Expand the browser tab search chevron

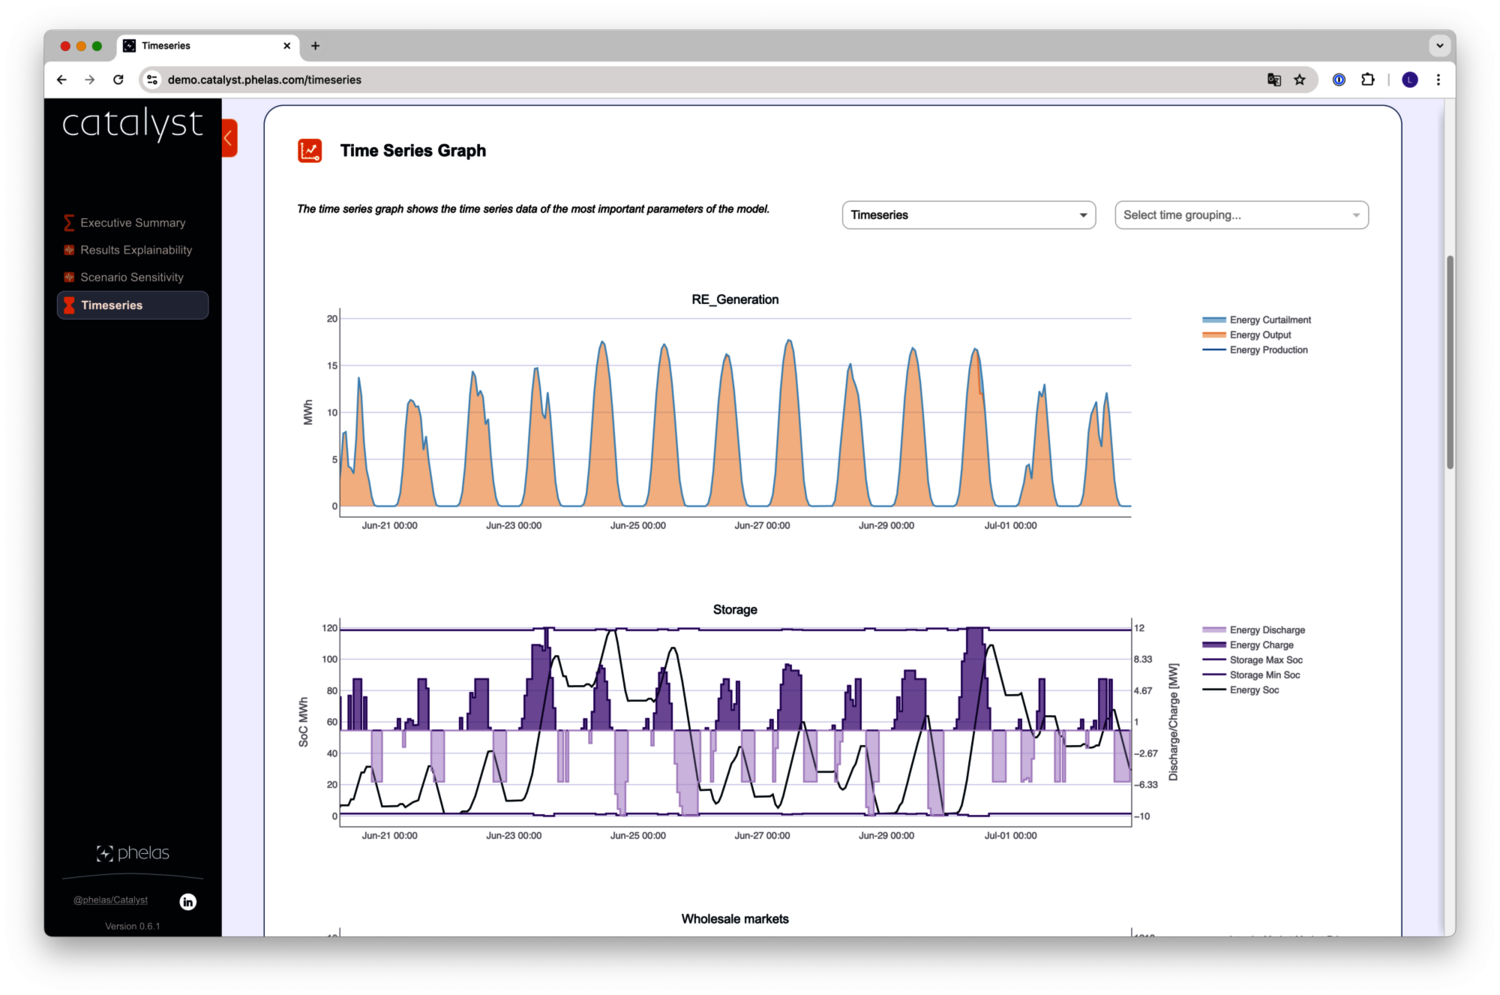coord(1439,45)
